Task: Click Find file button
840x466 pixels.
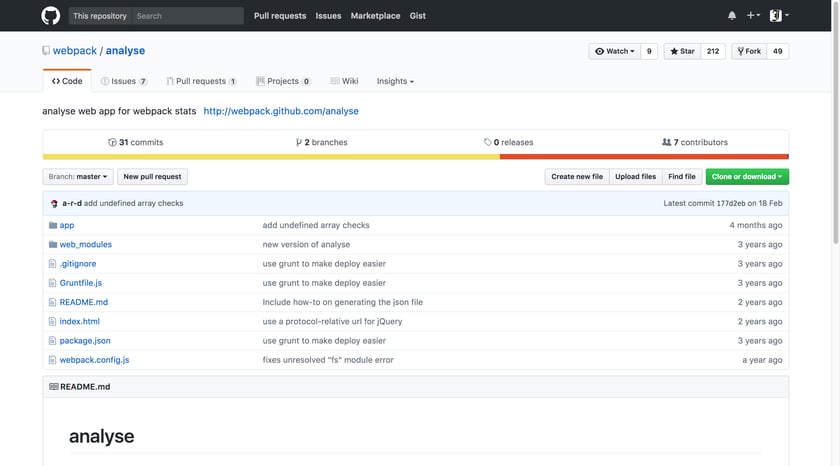Action: pyautogui.click(x=682, y=177)
